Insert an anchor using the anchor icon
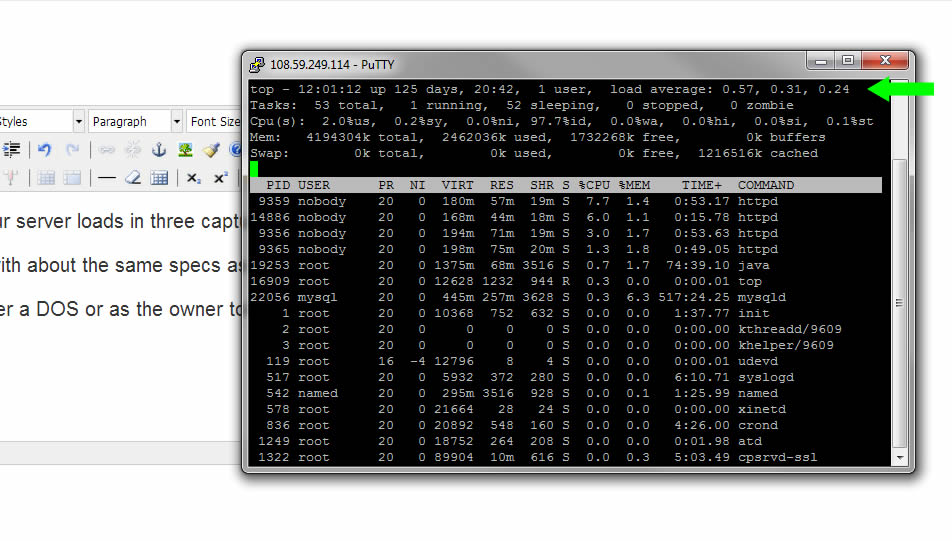Viewport: 952px width, 541px height. (x=158, y=149)
